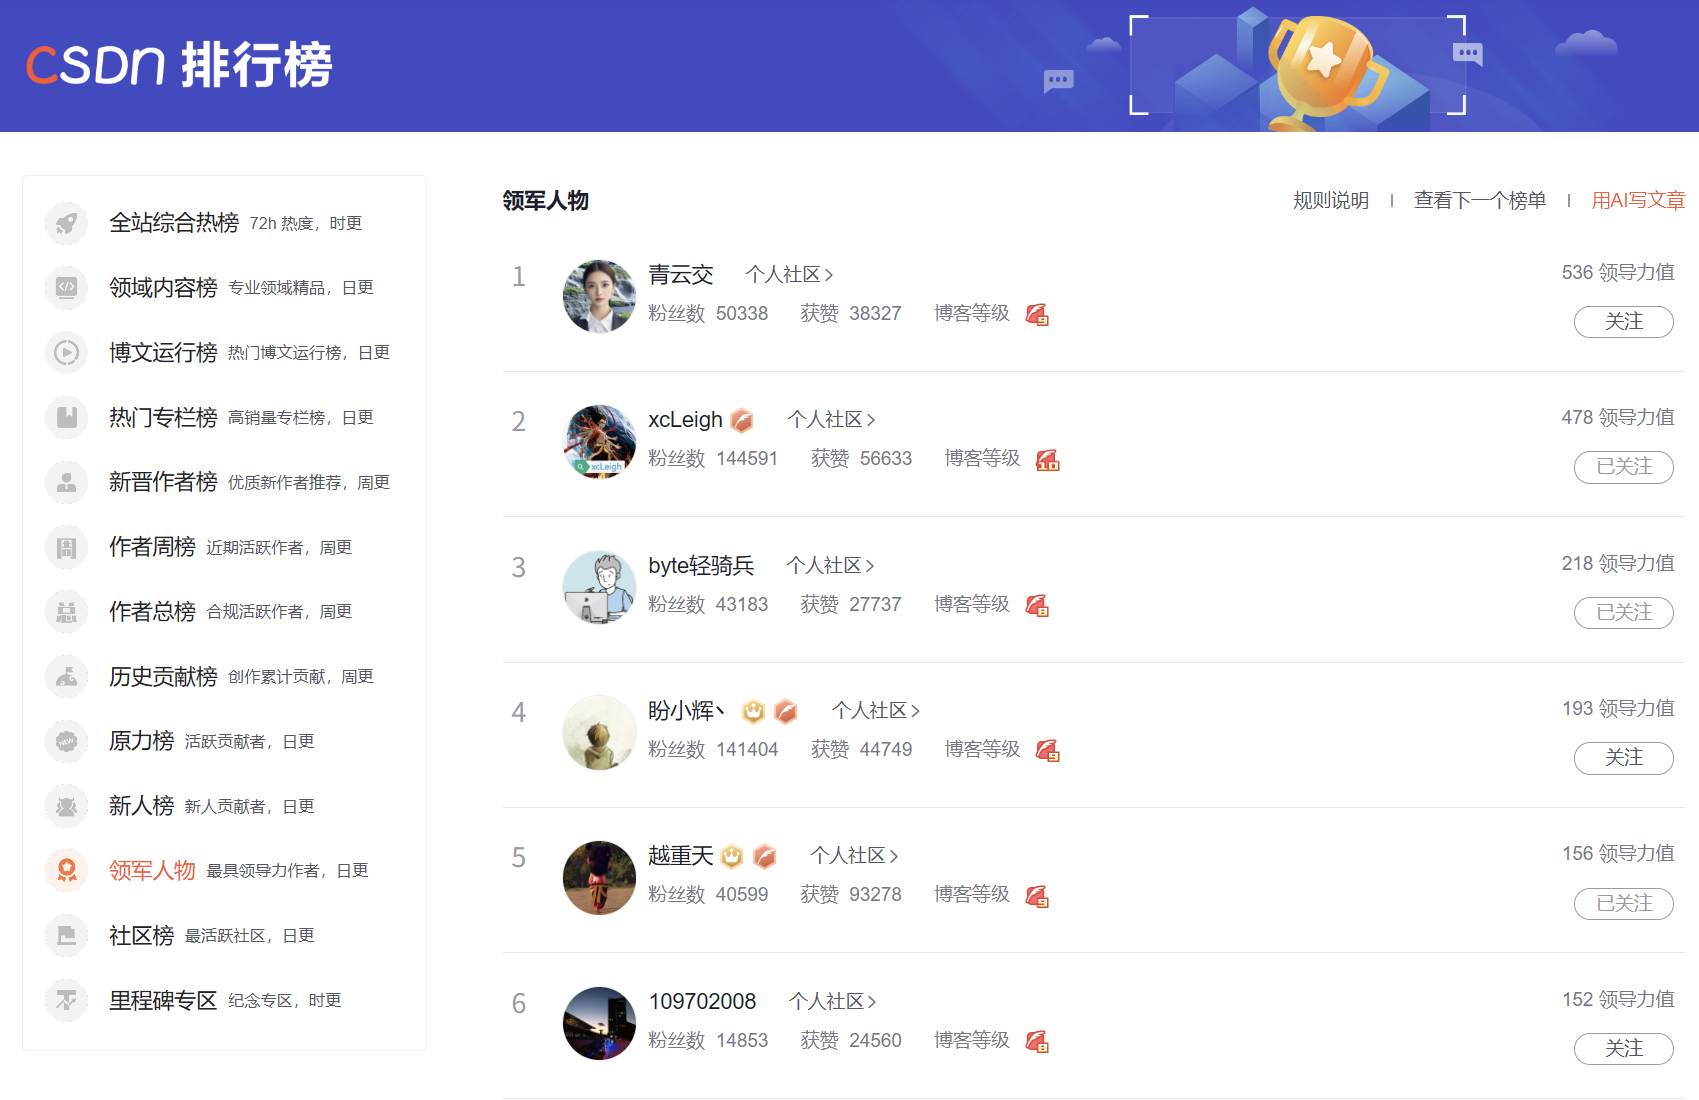Image resolution: width=1699 pixels, height=1100 pixels.
Task: Click the milestone icon beside 里程碑专区
Action: 67,1000
